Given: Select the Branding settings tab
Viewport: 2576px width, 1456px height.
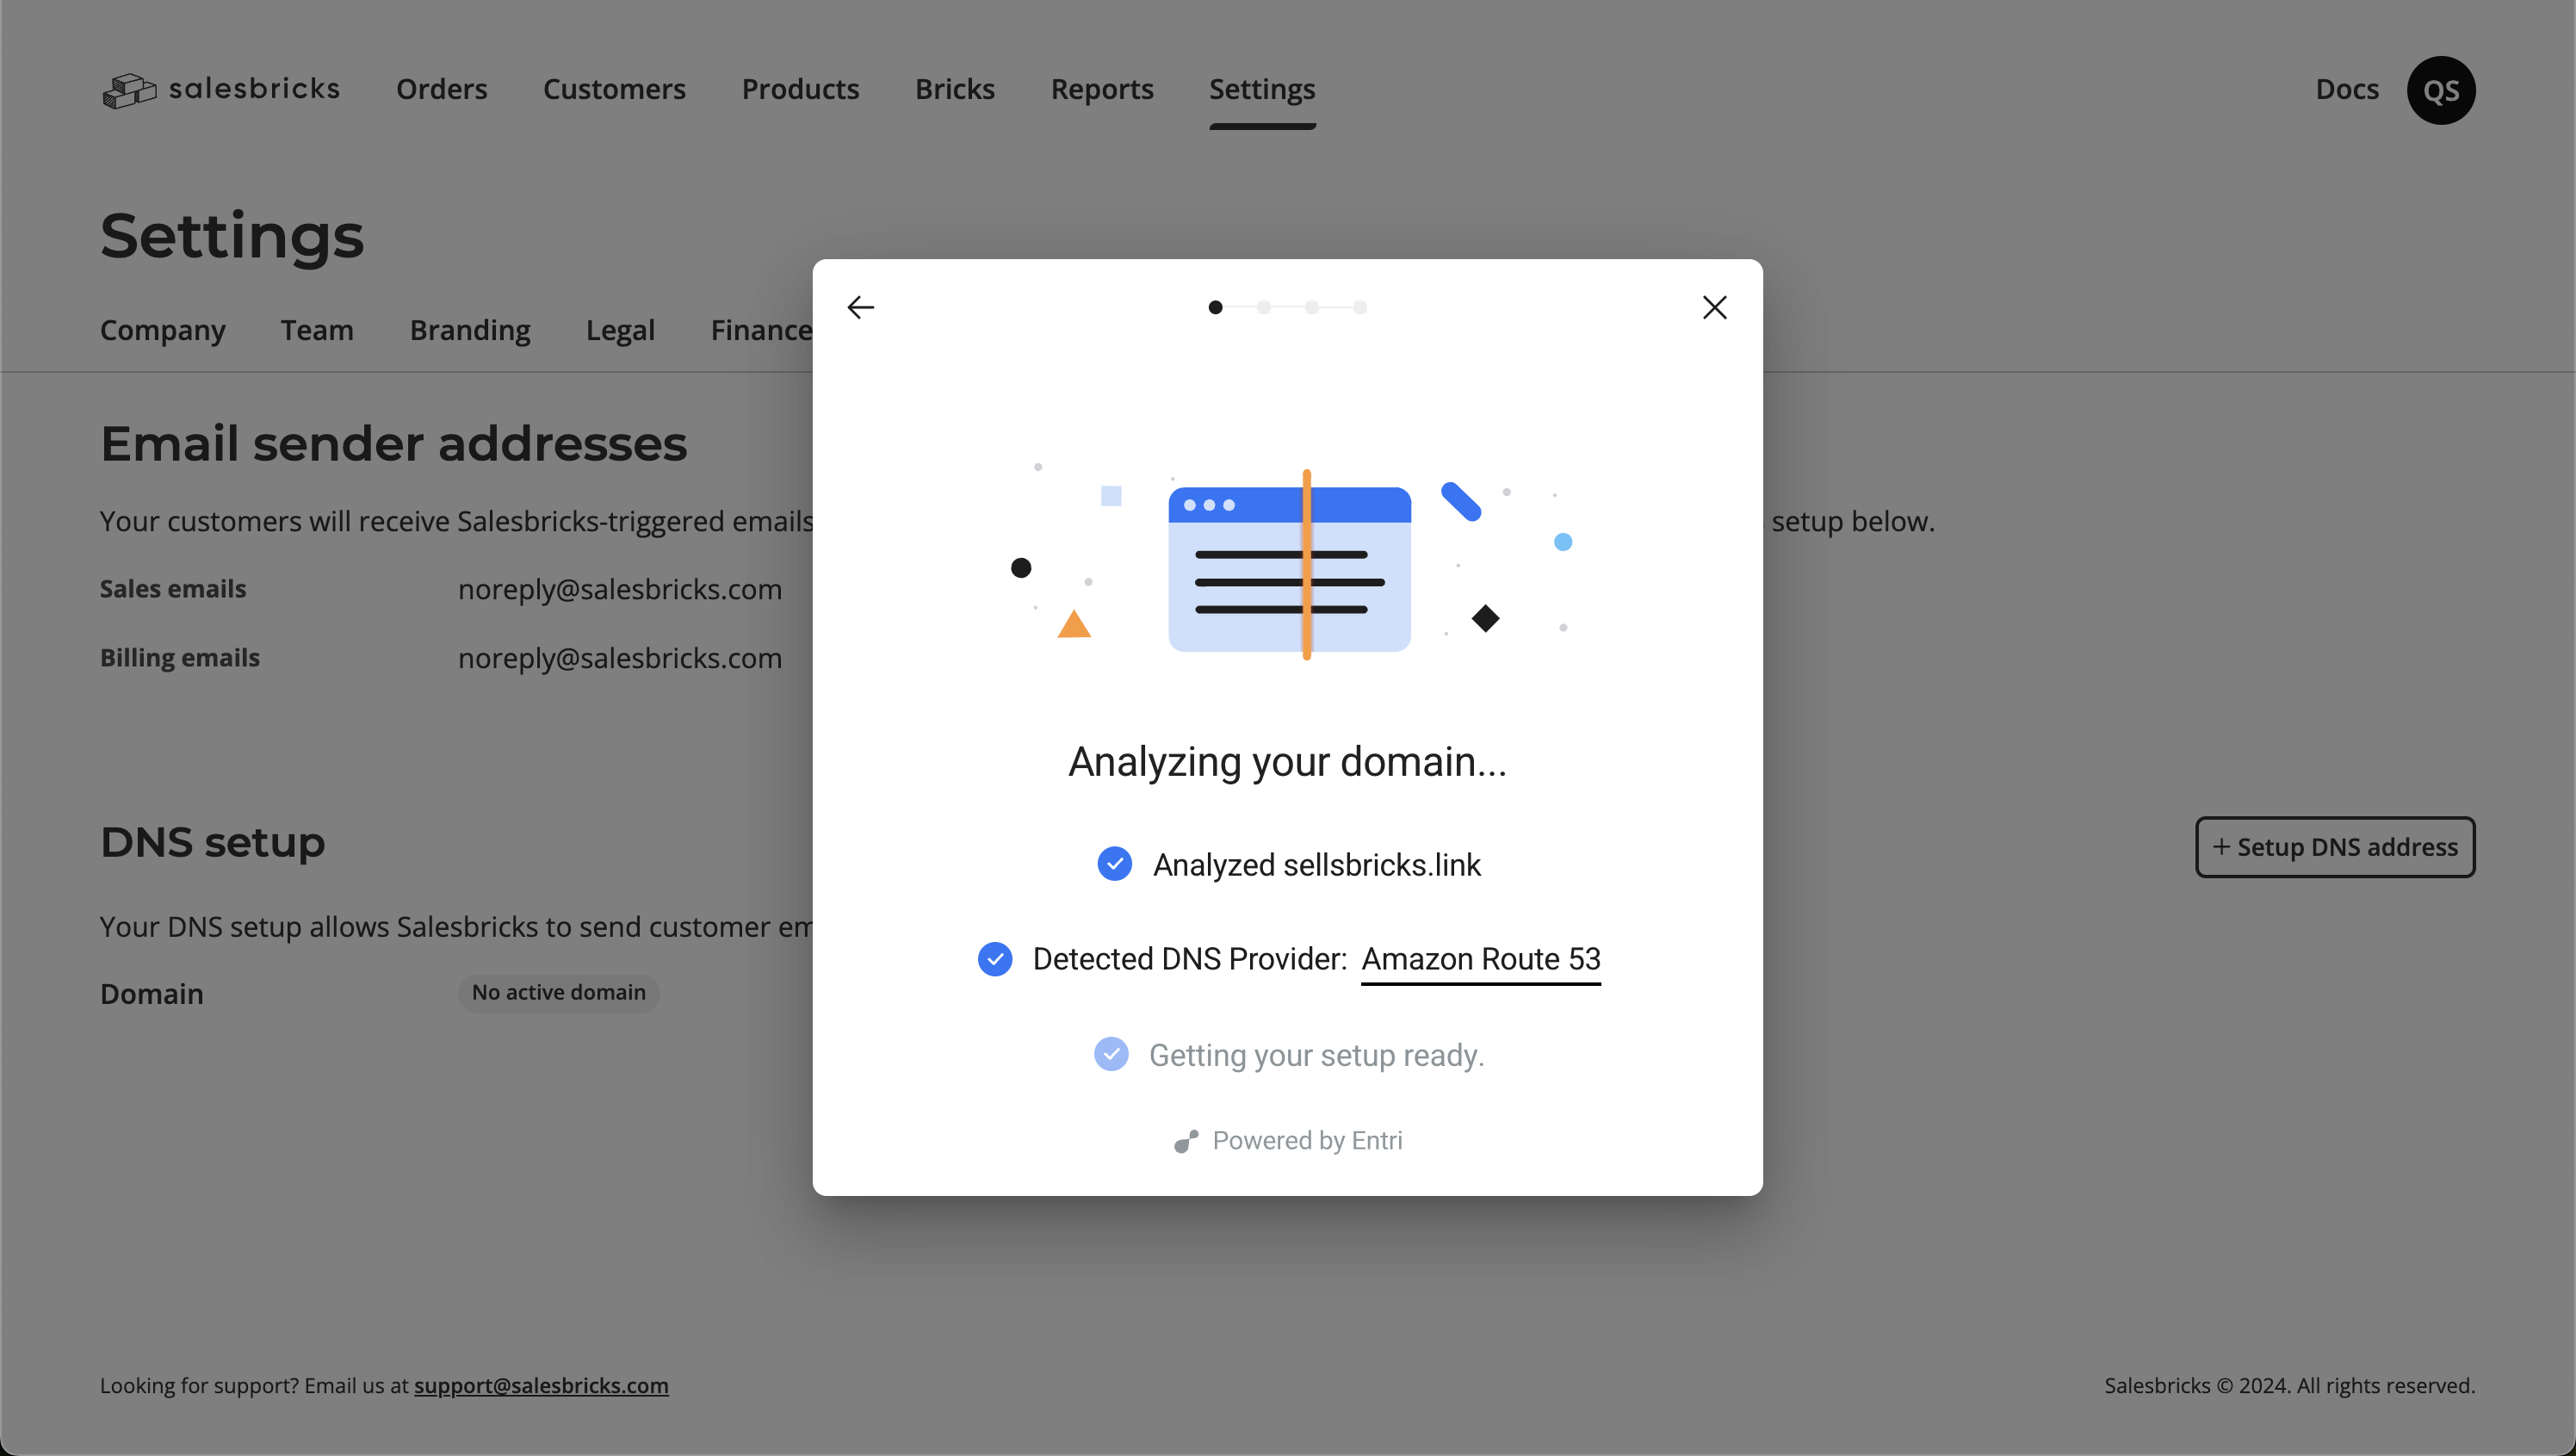Looking at the screenshot, I should [x=470, y=330].
